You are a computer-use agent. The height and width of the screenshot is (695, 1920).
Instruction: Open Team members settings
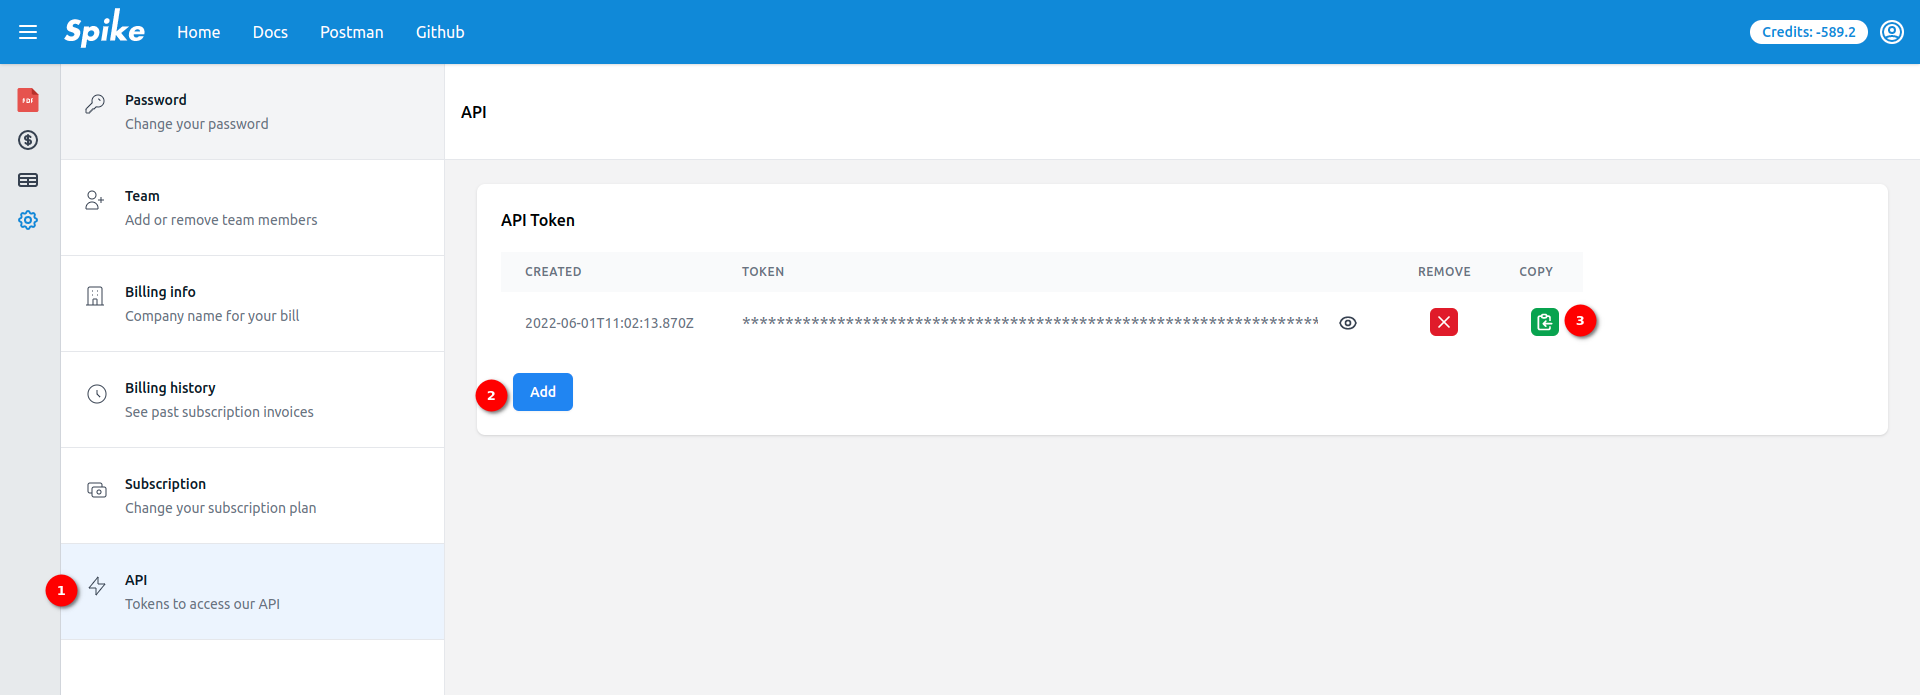click(x=252, y=208)
